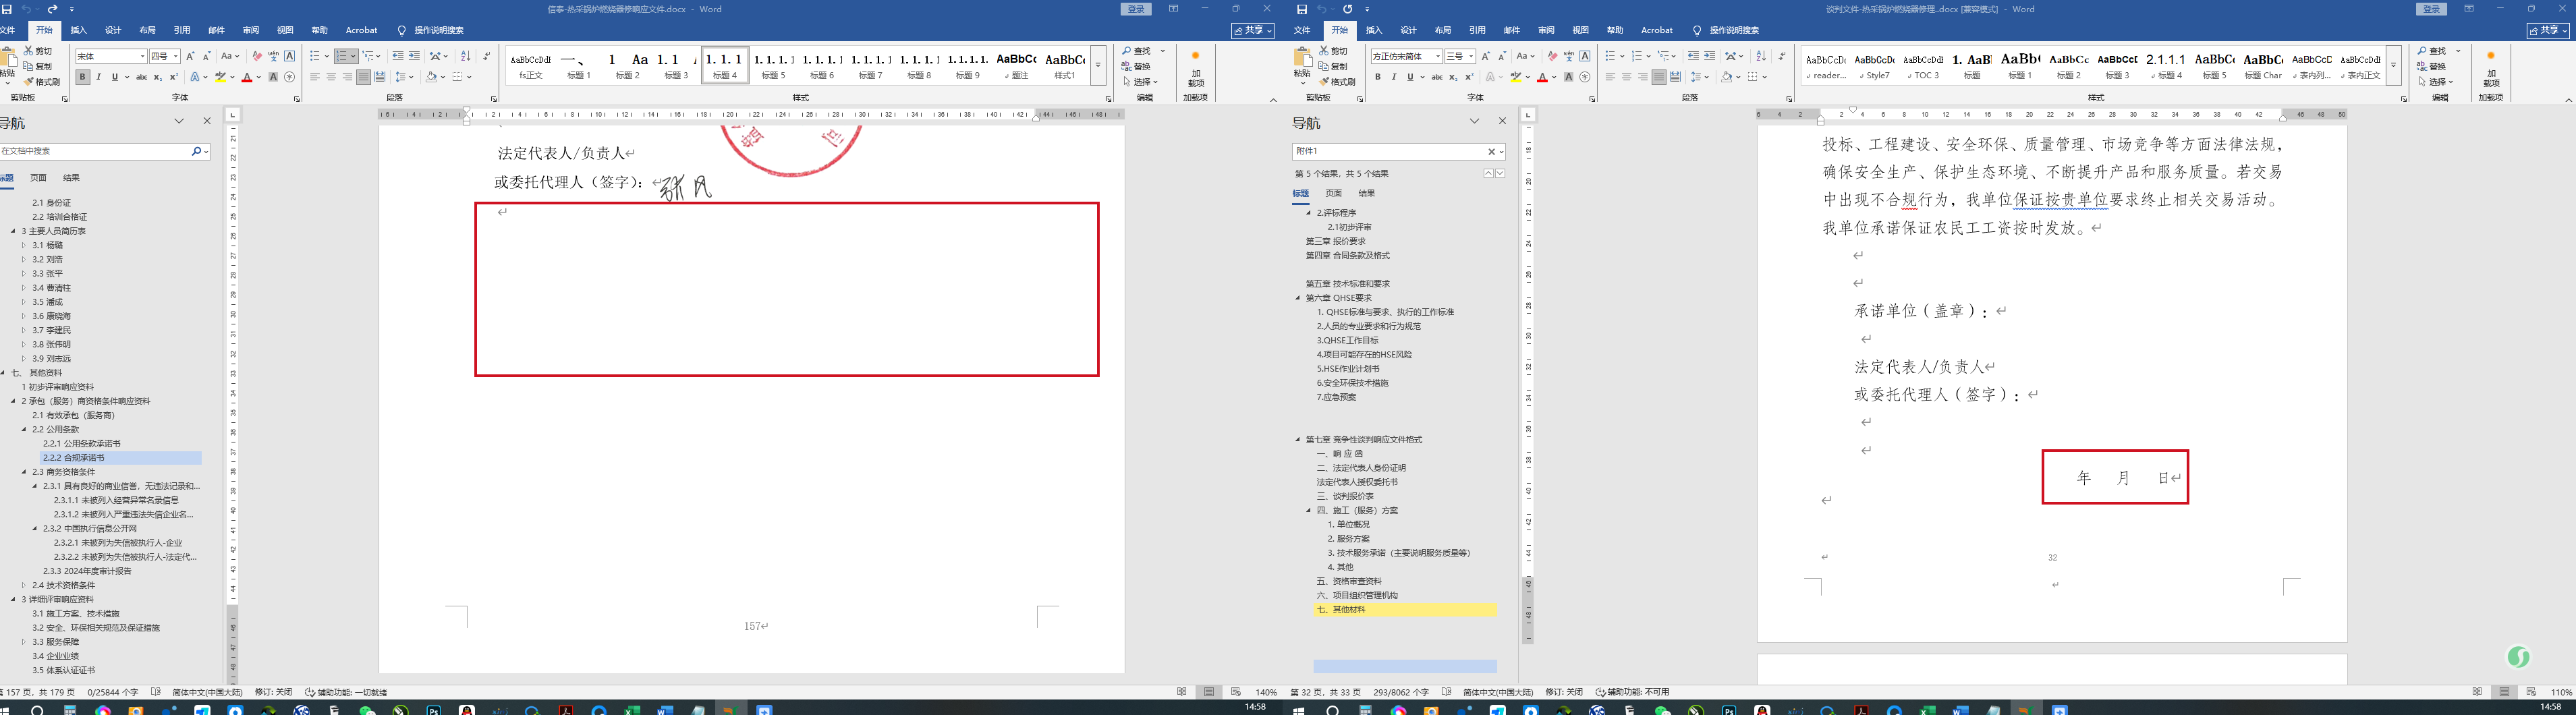Toggle paragraph marks display in 谈判文件 window
2576x715 pixels.
[x=1782, y=56]
